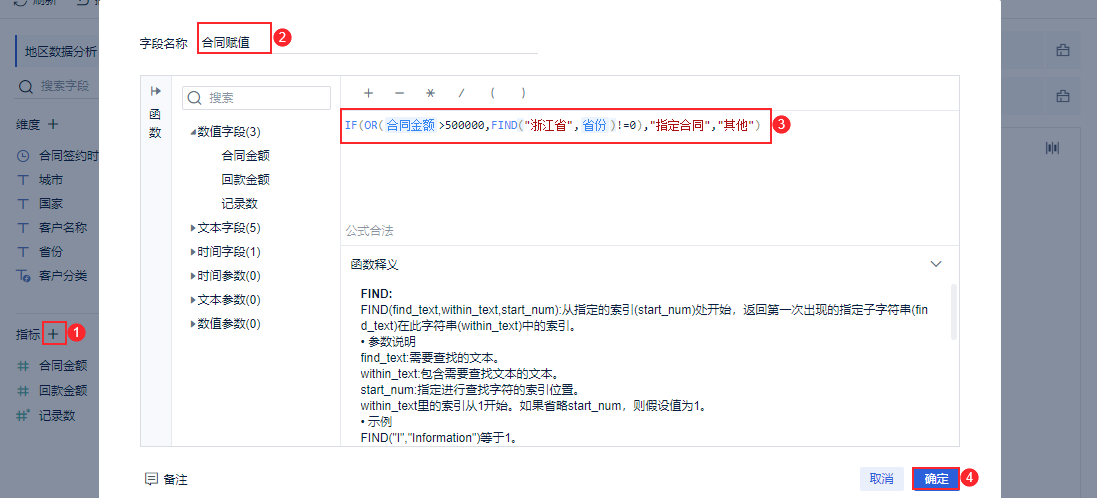
Task: Select 合同金额 field in the tree
Action: click(246, 155)
